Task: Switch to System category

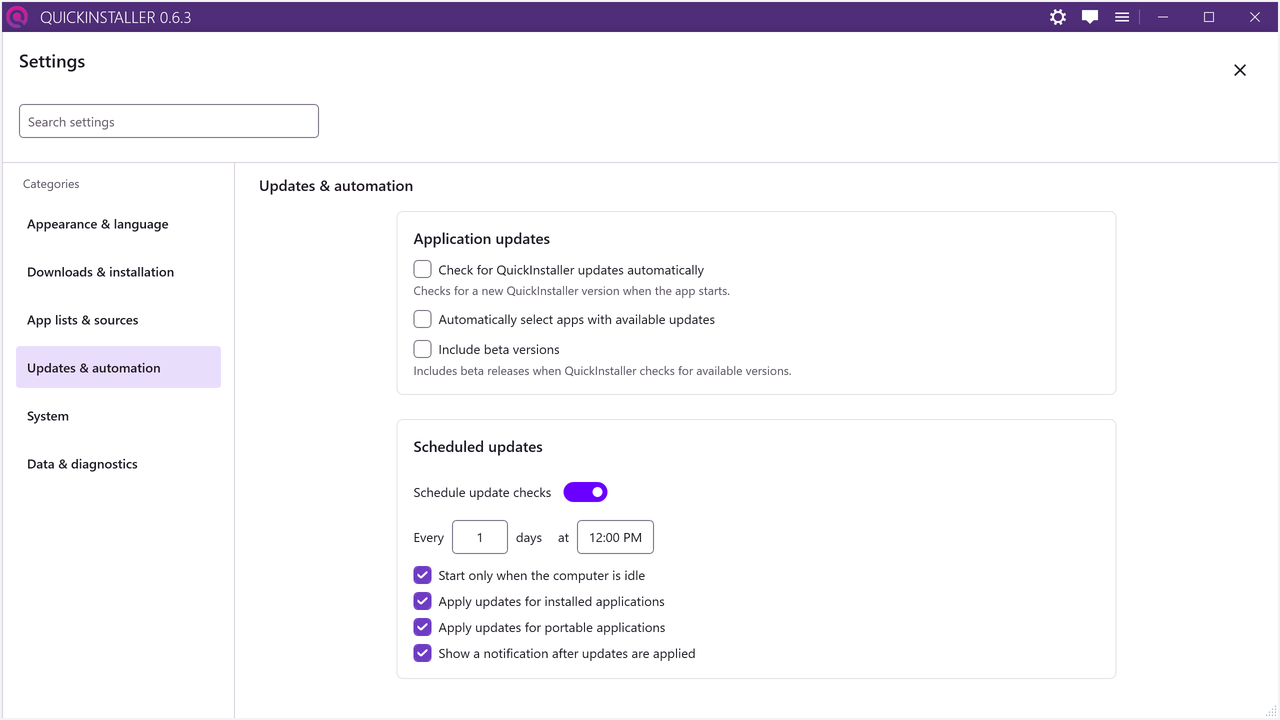Action: [118, 416]
